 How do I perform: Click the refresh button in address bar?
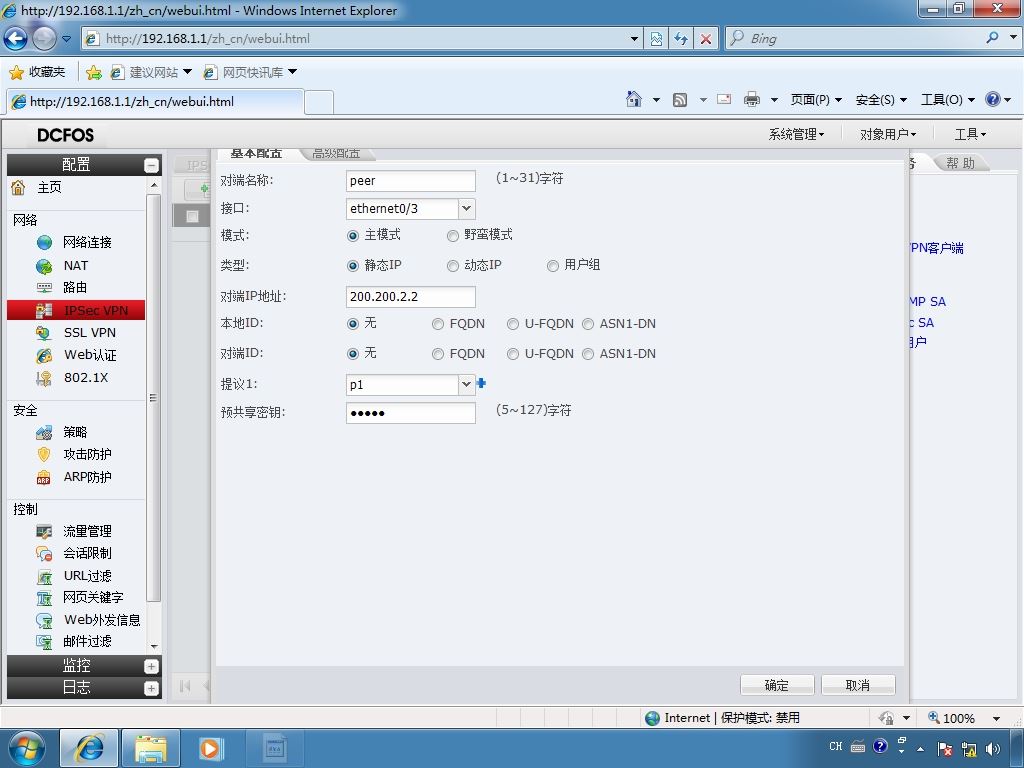point(681,39)
